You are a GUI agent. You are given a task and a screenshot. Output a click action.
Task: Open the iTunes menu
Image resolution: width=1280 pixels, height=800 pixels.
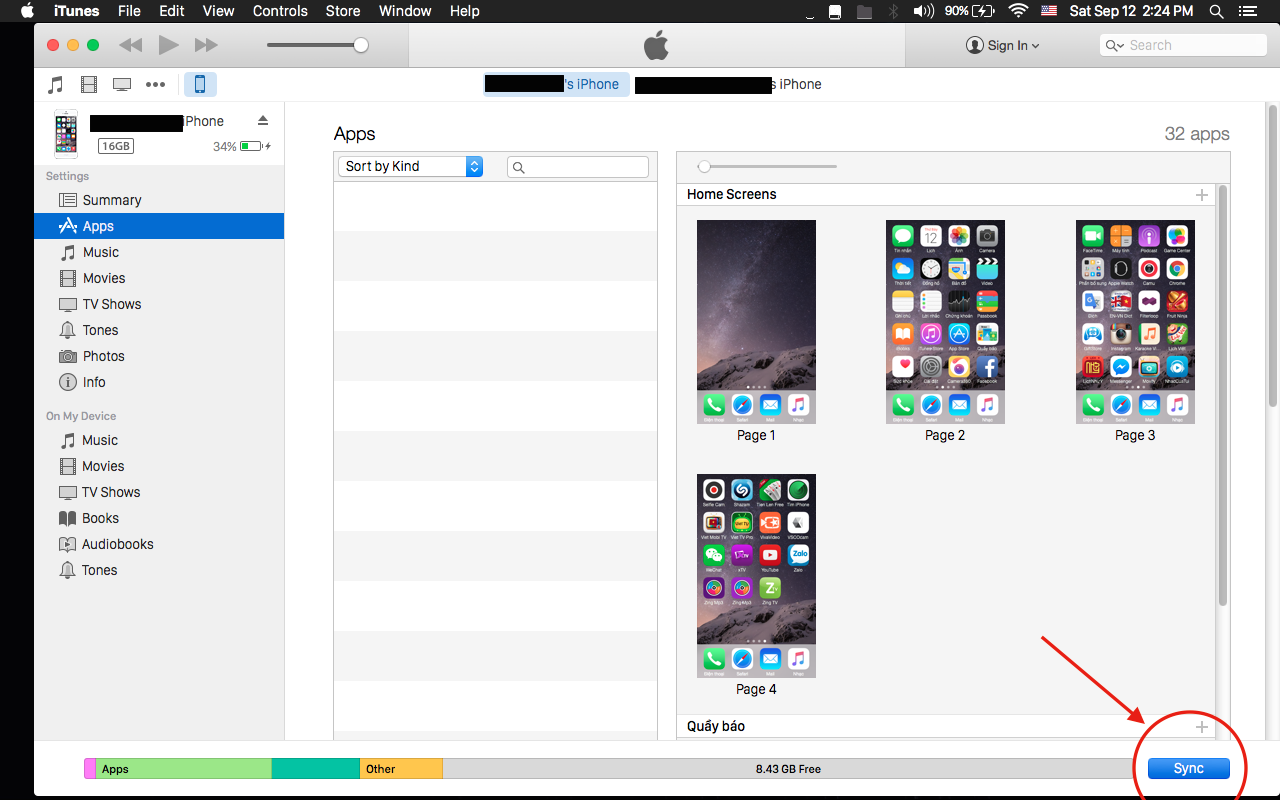pos(76,11)
